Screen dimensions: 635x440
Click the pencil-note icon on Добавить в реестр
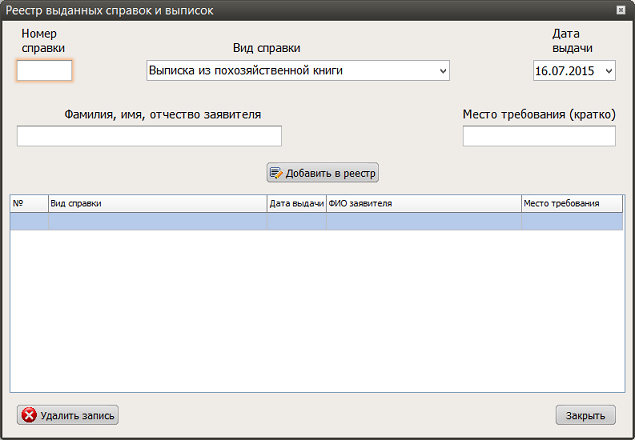tap(276, 173)
